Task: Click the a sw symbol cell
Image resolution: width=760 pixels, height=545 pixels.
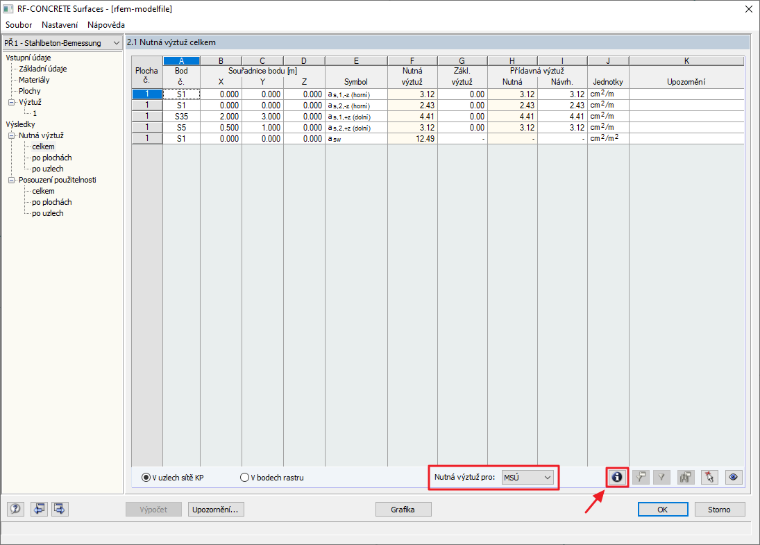Action: tap(356, 139)
